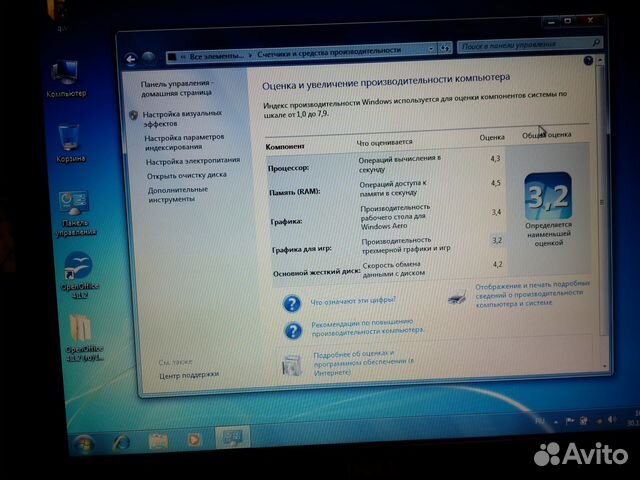Click the Графика для игр row label
This screenshot has width=640, height=480.
(302, 249)
